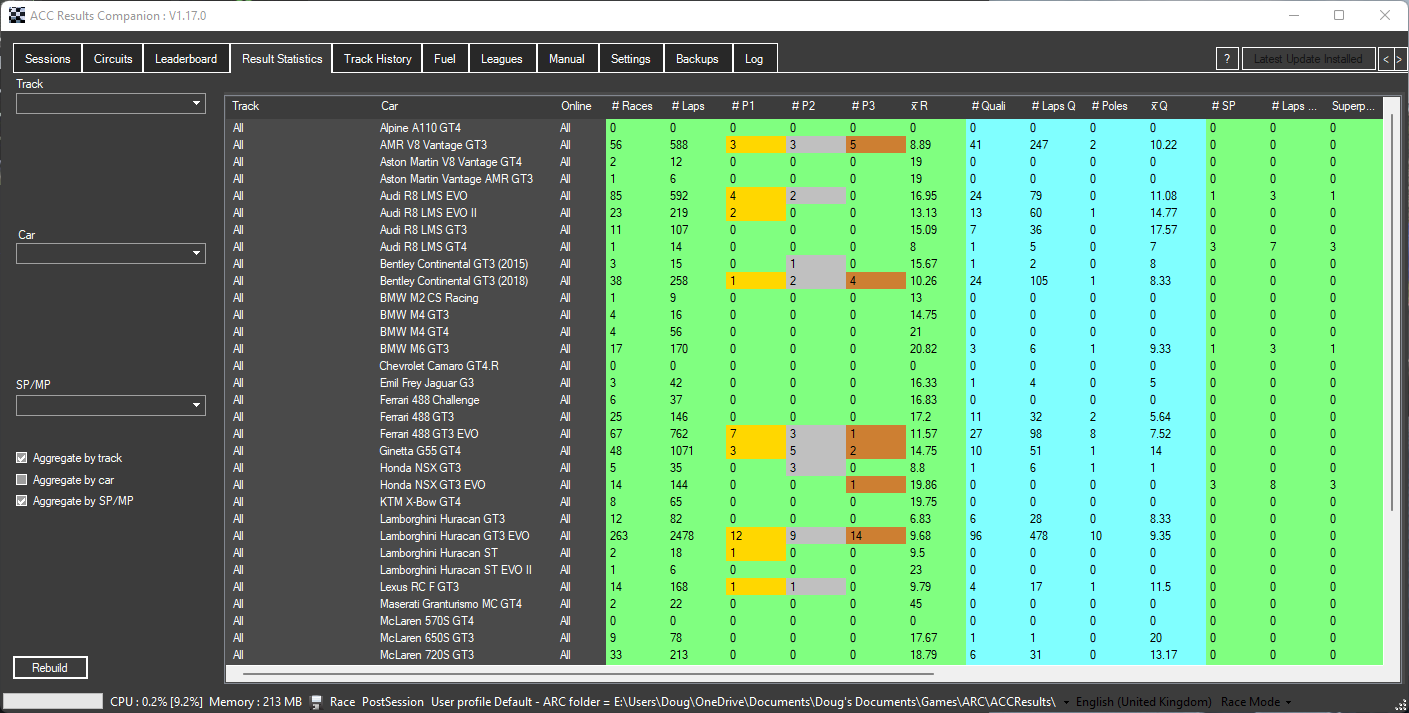Click the checkered flag app icon

16,16
